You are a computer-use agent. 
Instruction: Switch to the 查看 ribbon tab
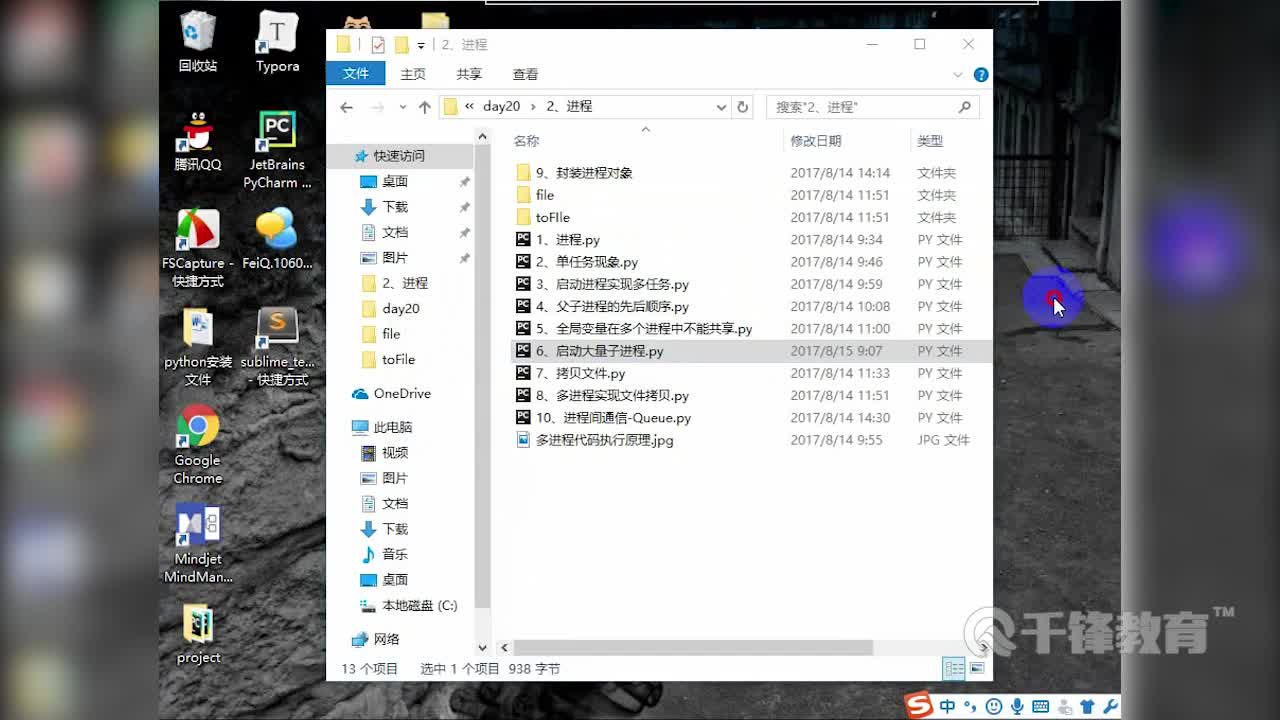click(x=524, y=73)
